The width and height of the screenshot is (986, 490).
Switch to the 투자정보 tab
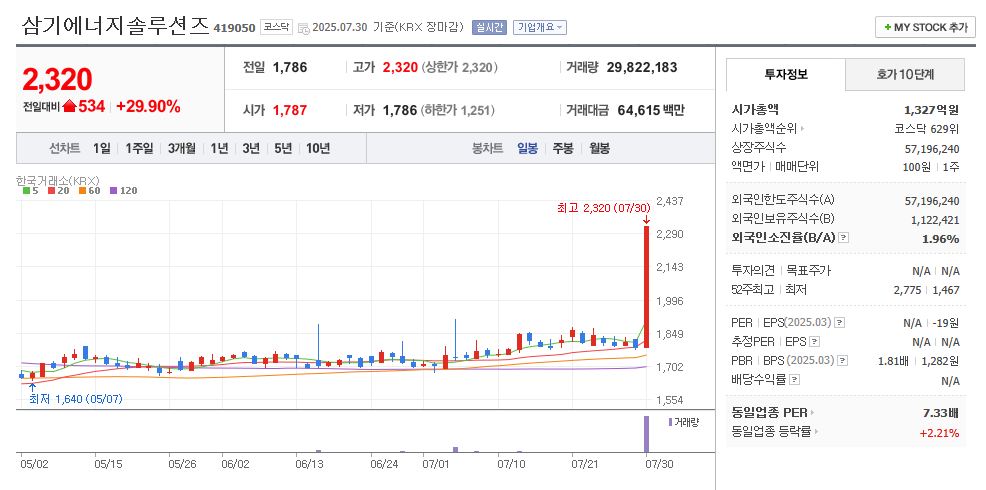(785, 74)
